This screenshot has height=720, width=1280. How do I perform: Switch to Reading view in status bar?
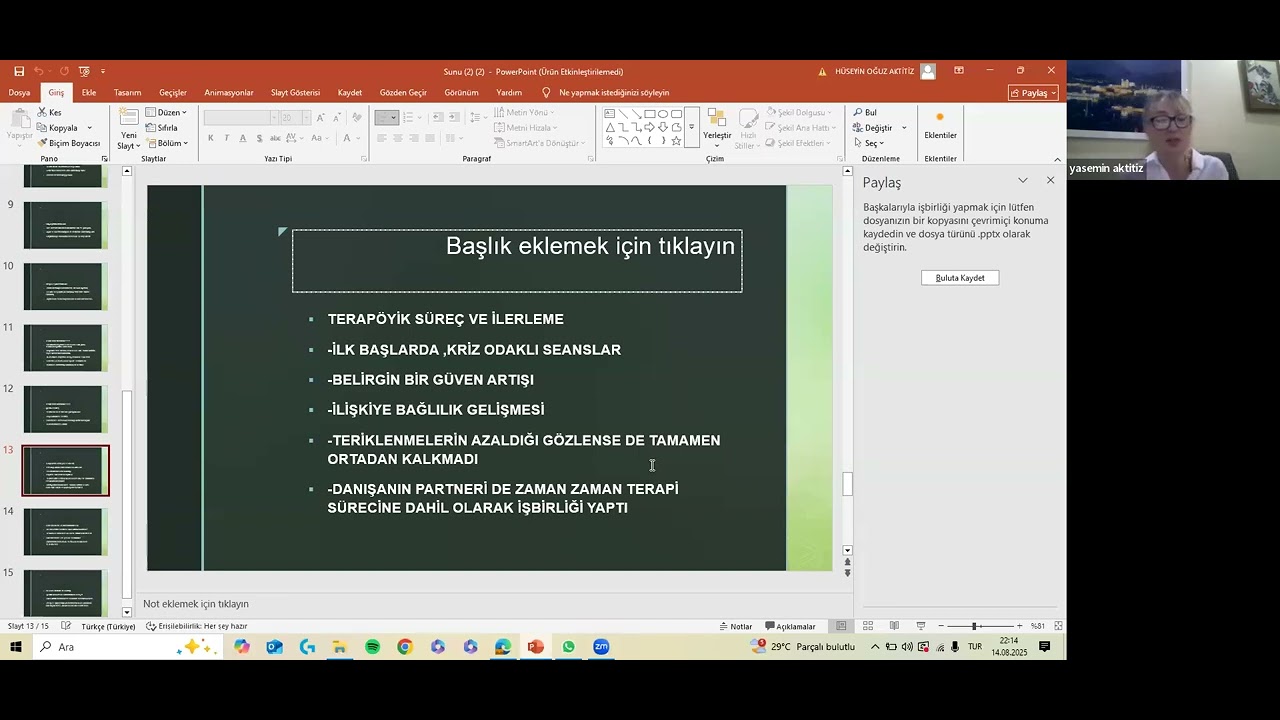point(894,626)
